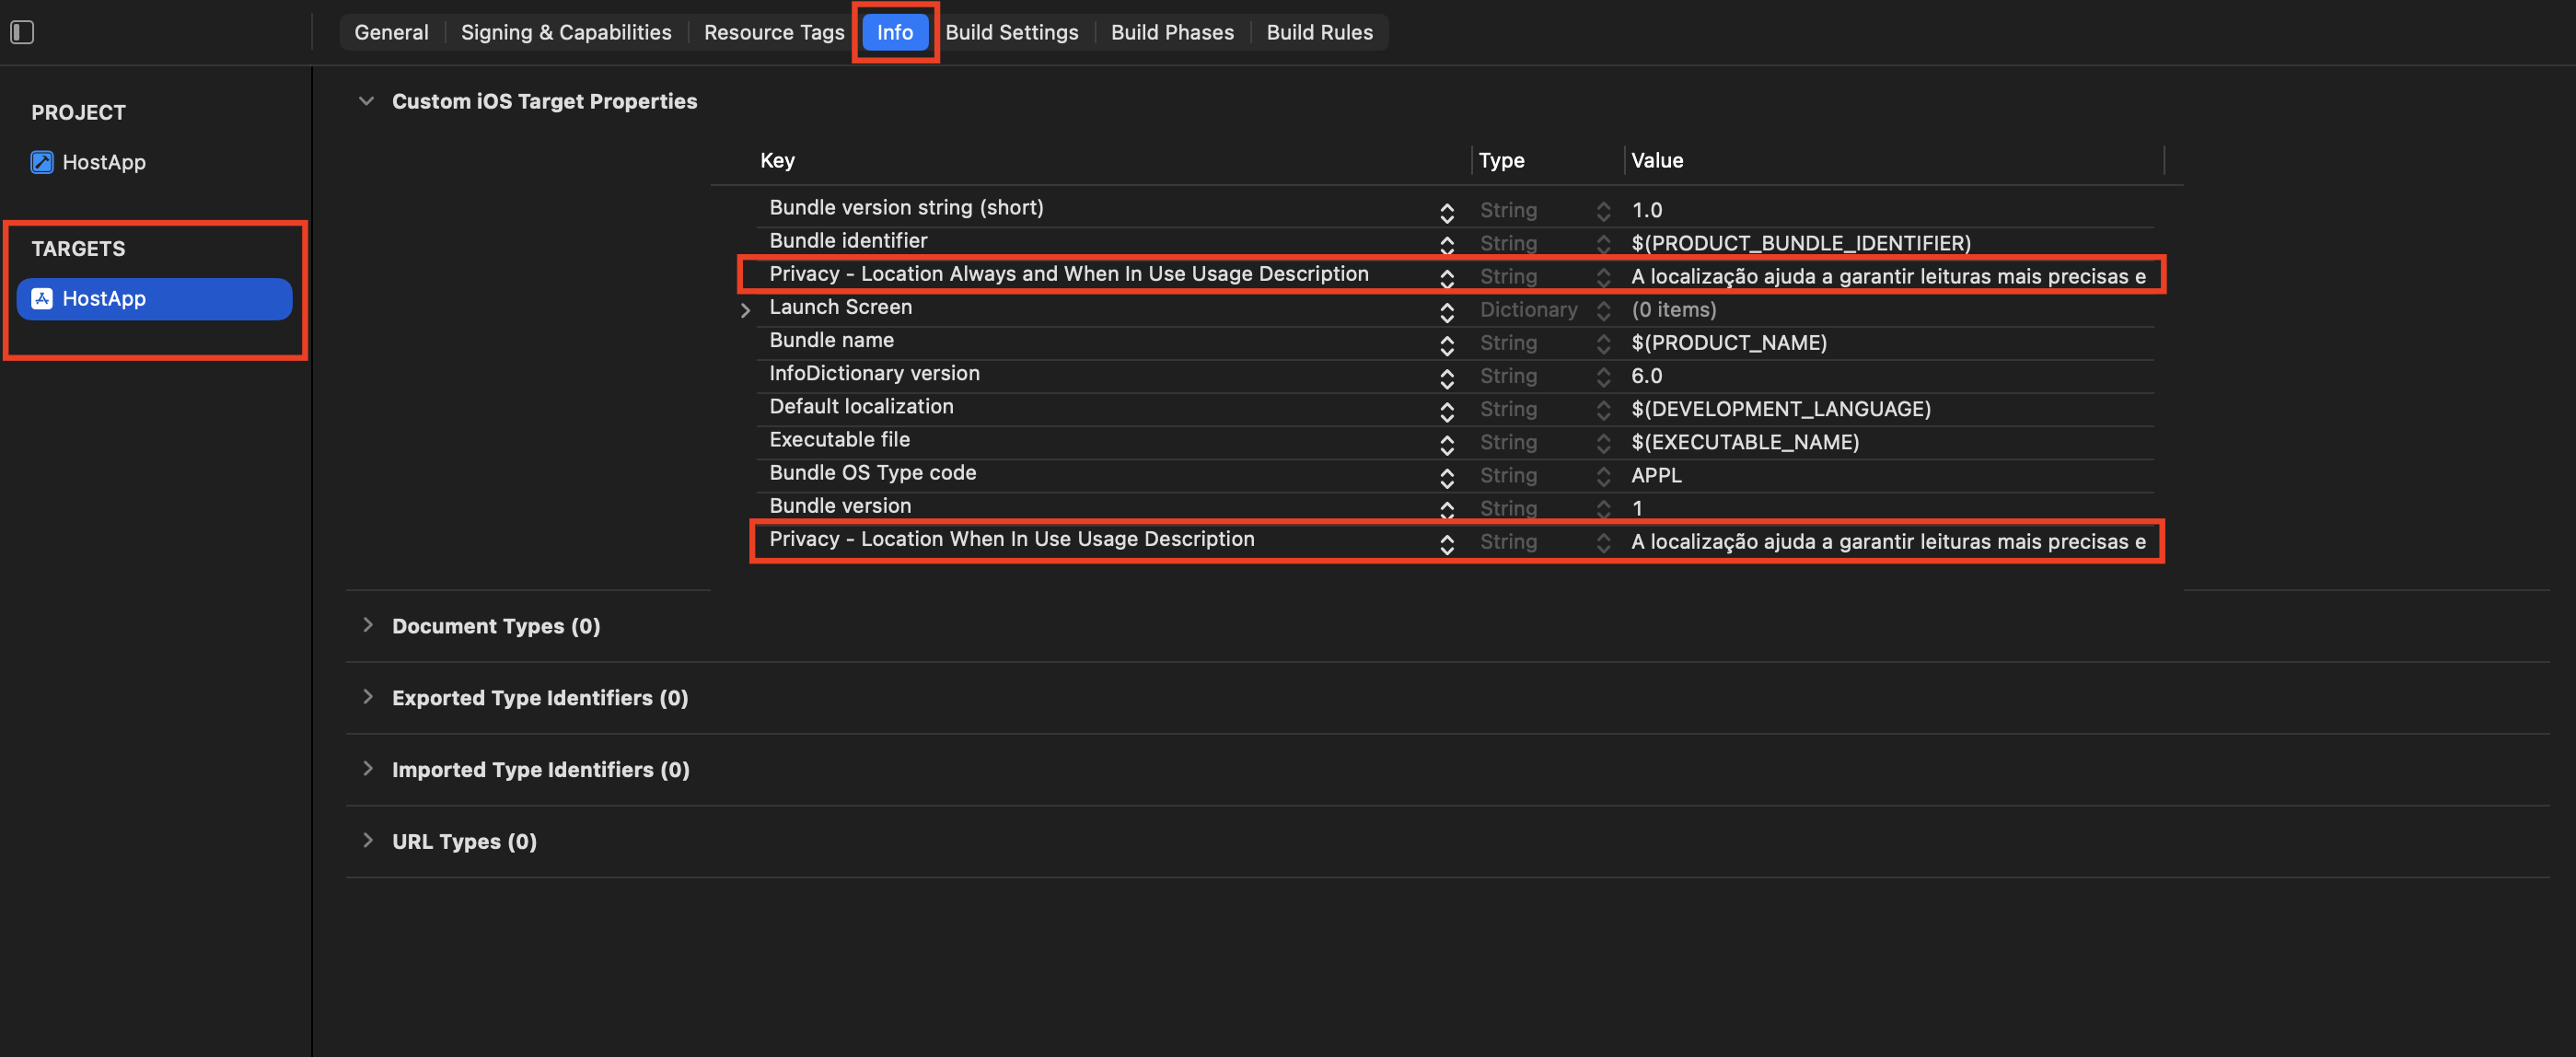Click the HostApp project blueprint icon
2576x1057 pixels.
pyautogui.click(x=41, y=162)
